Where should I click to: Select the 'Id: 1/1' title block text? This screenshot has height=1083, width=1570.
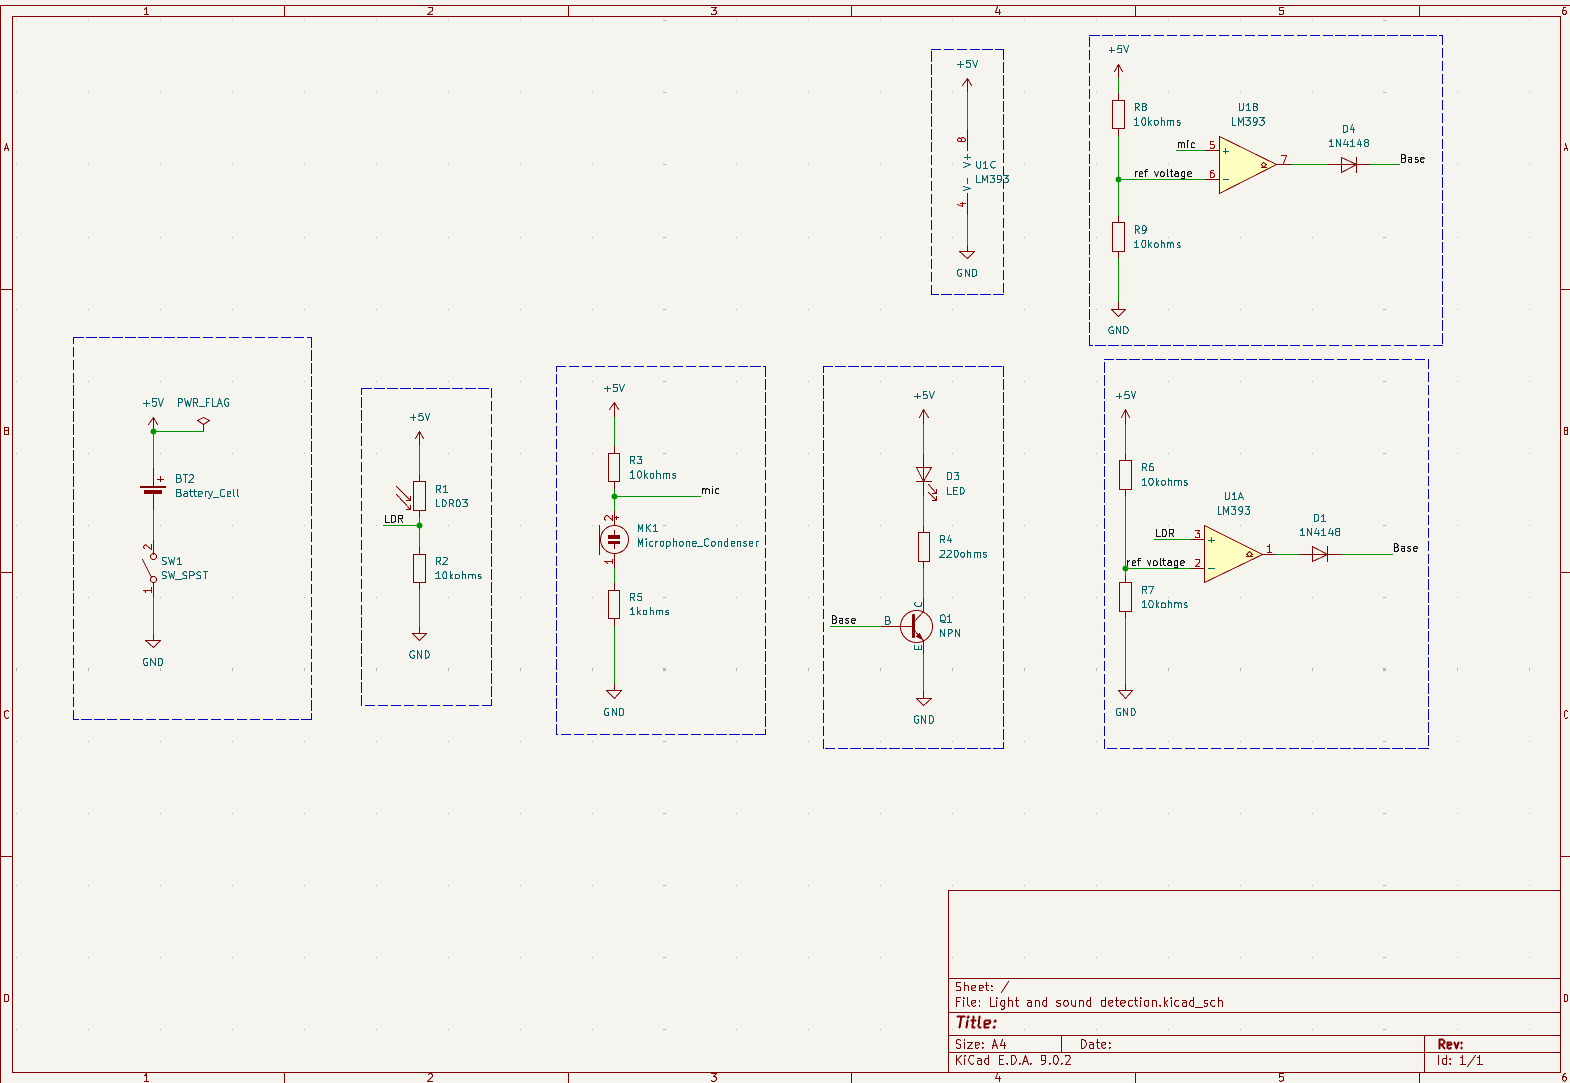[1460, 1060]
